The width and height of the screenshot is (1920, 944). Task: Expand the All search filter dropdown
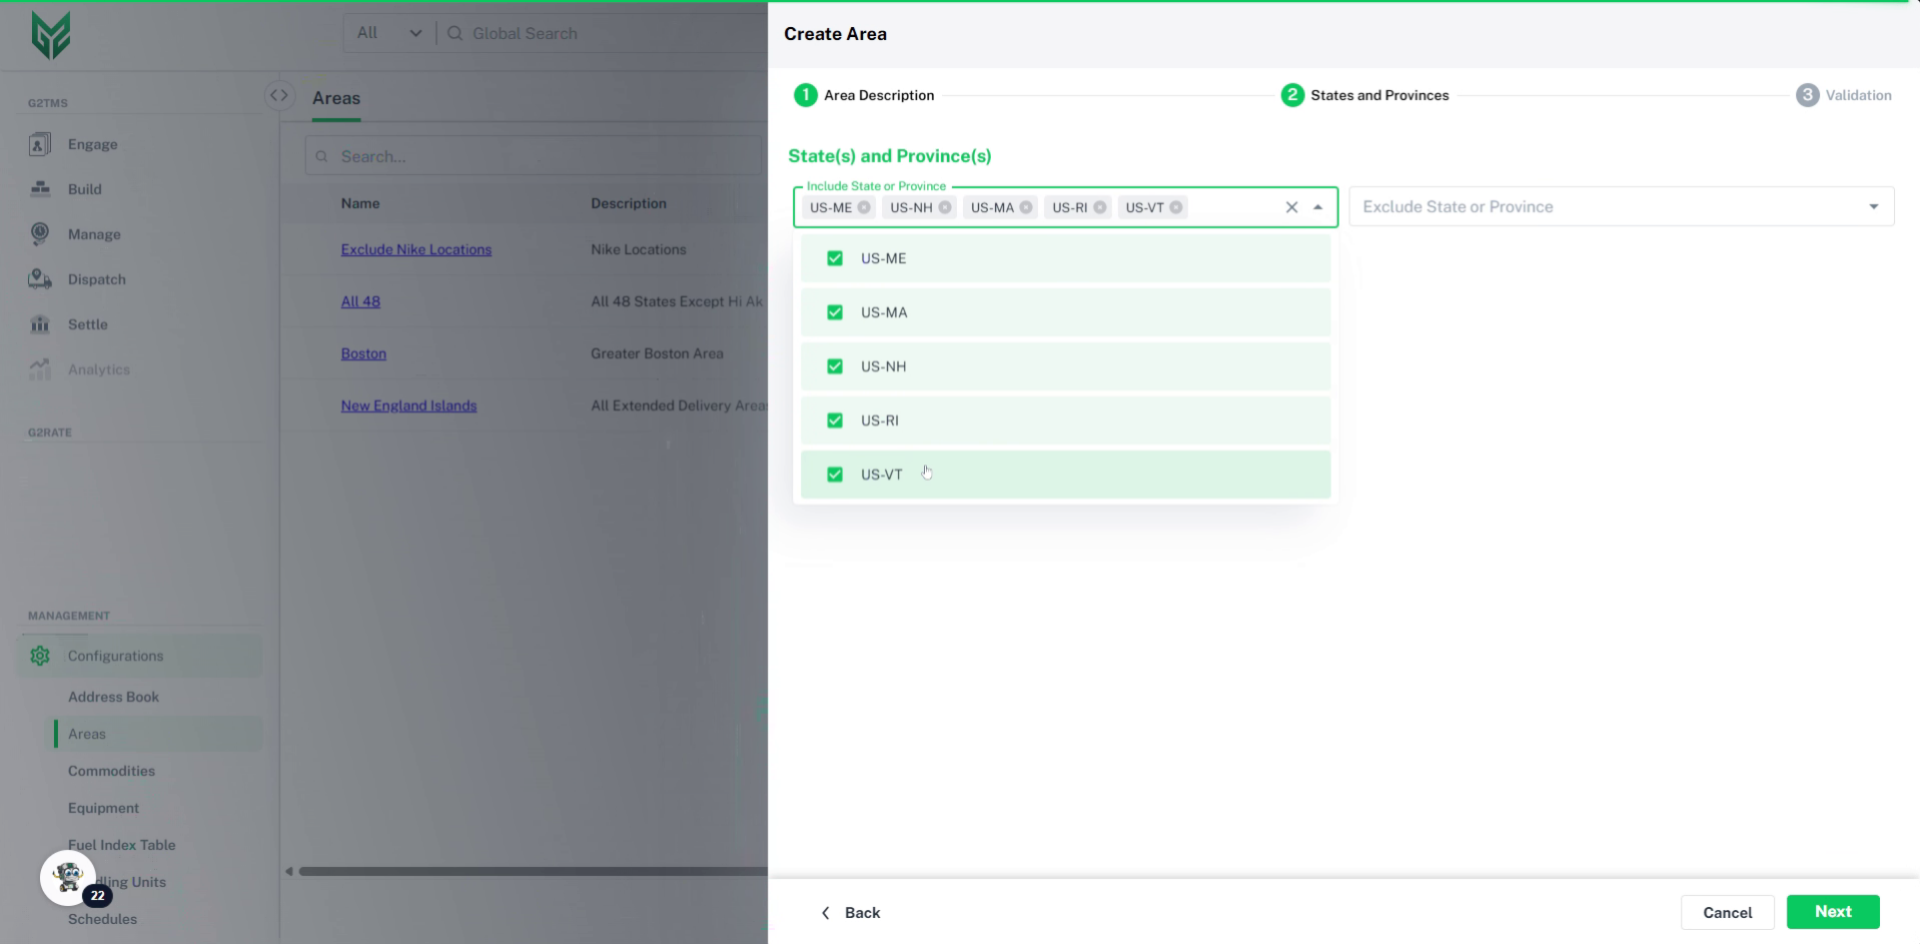tap(389, 33)
